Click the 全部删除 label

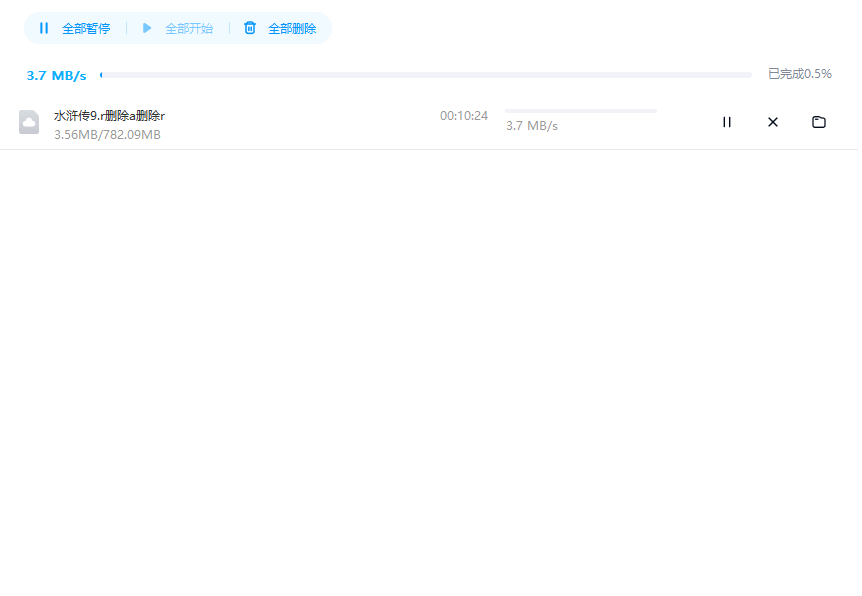pyautogui.click(x=292, y=29)
